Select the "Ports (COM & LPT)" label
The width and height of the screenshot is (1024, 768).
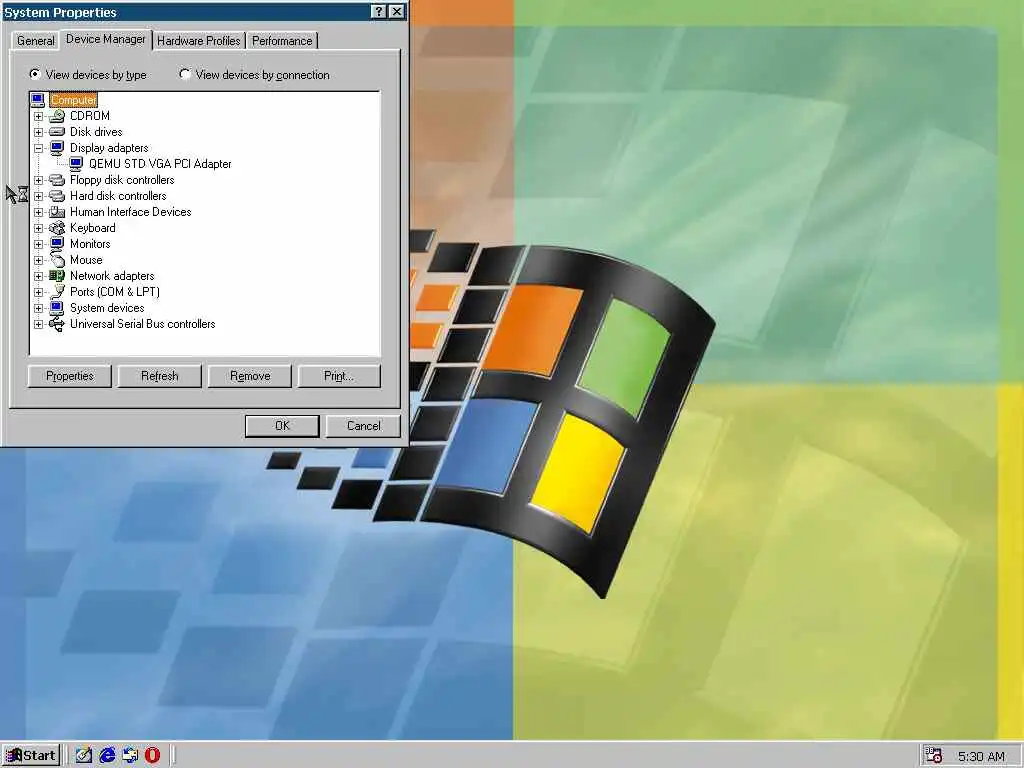tap(115, 292)
